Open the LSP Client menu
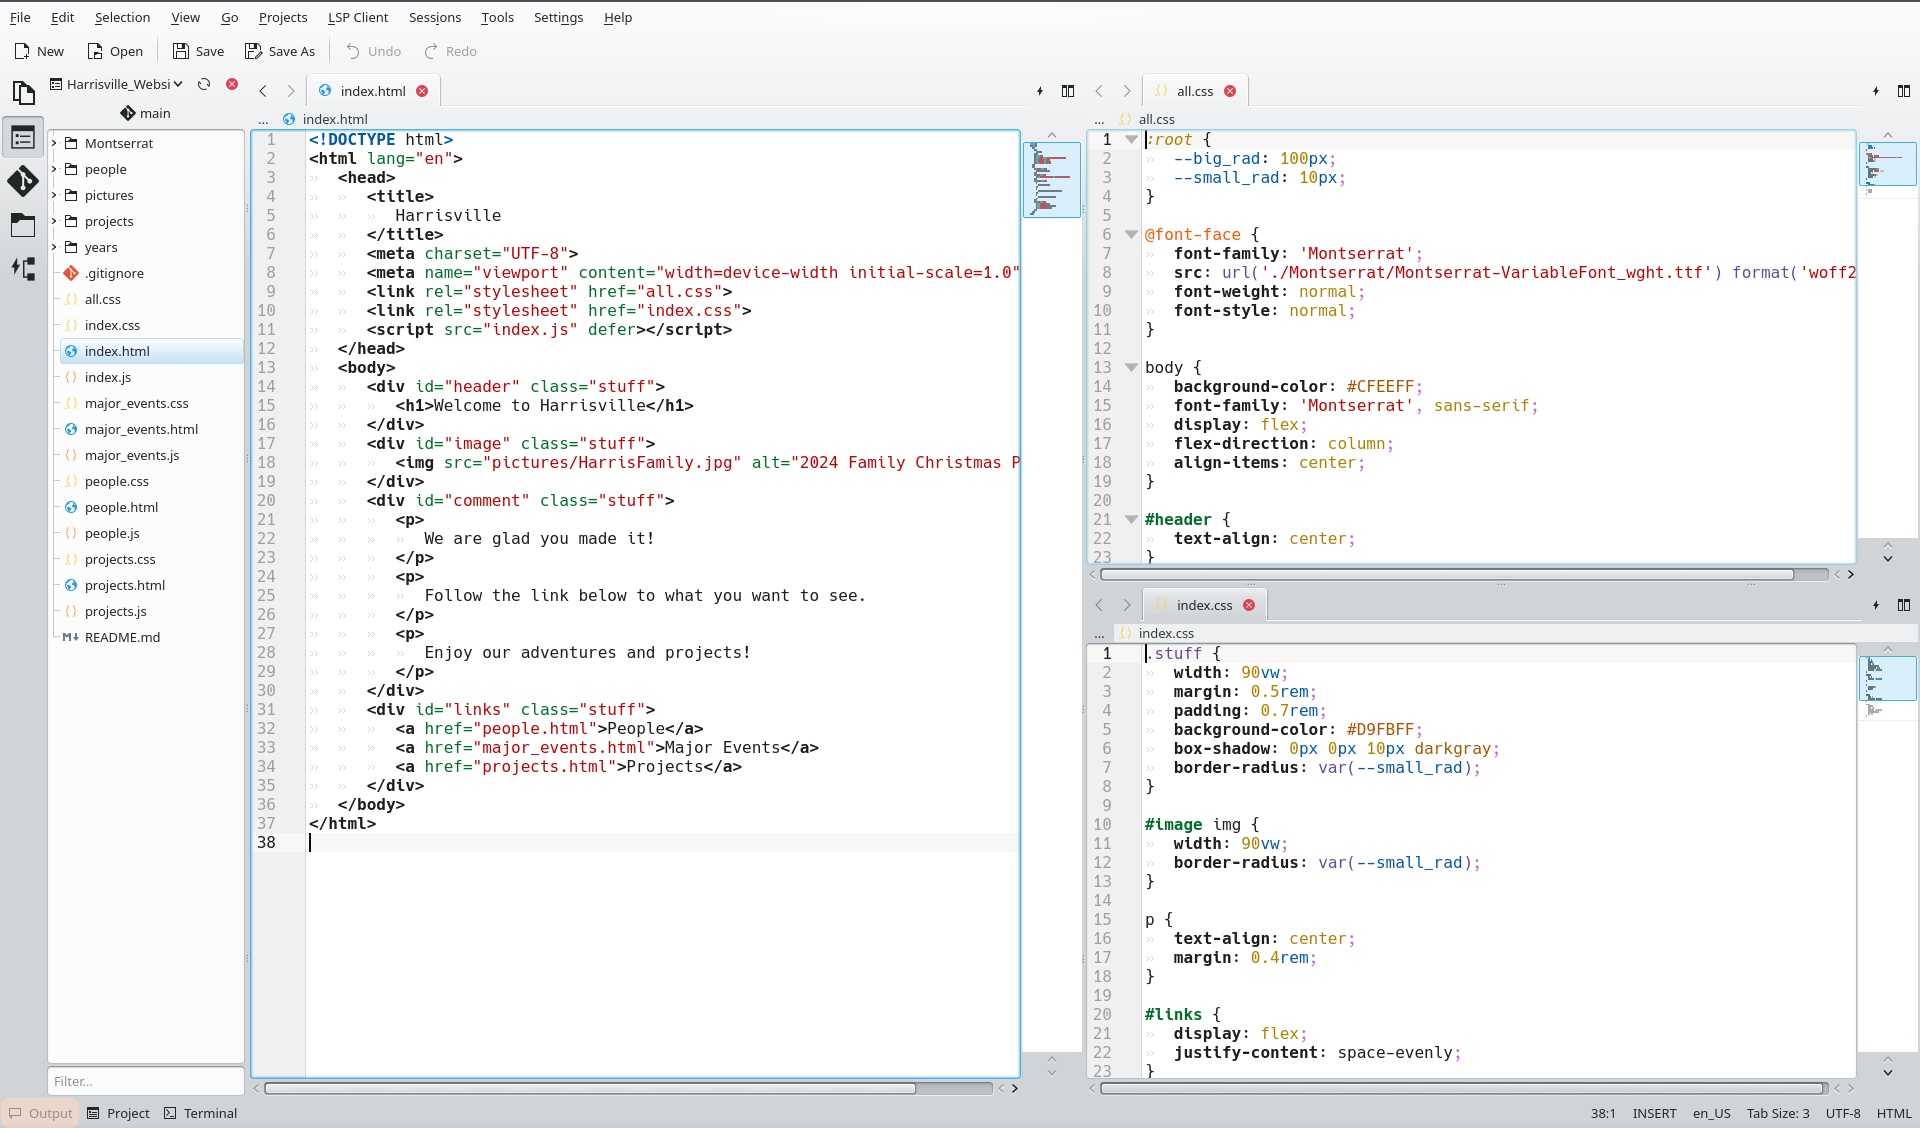This screenshot has height=1128, width=1920. pos(358,17)
